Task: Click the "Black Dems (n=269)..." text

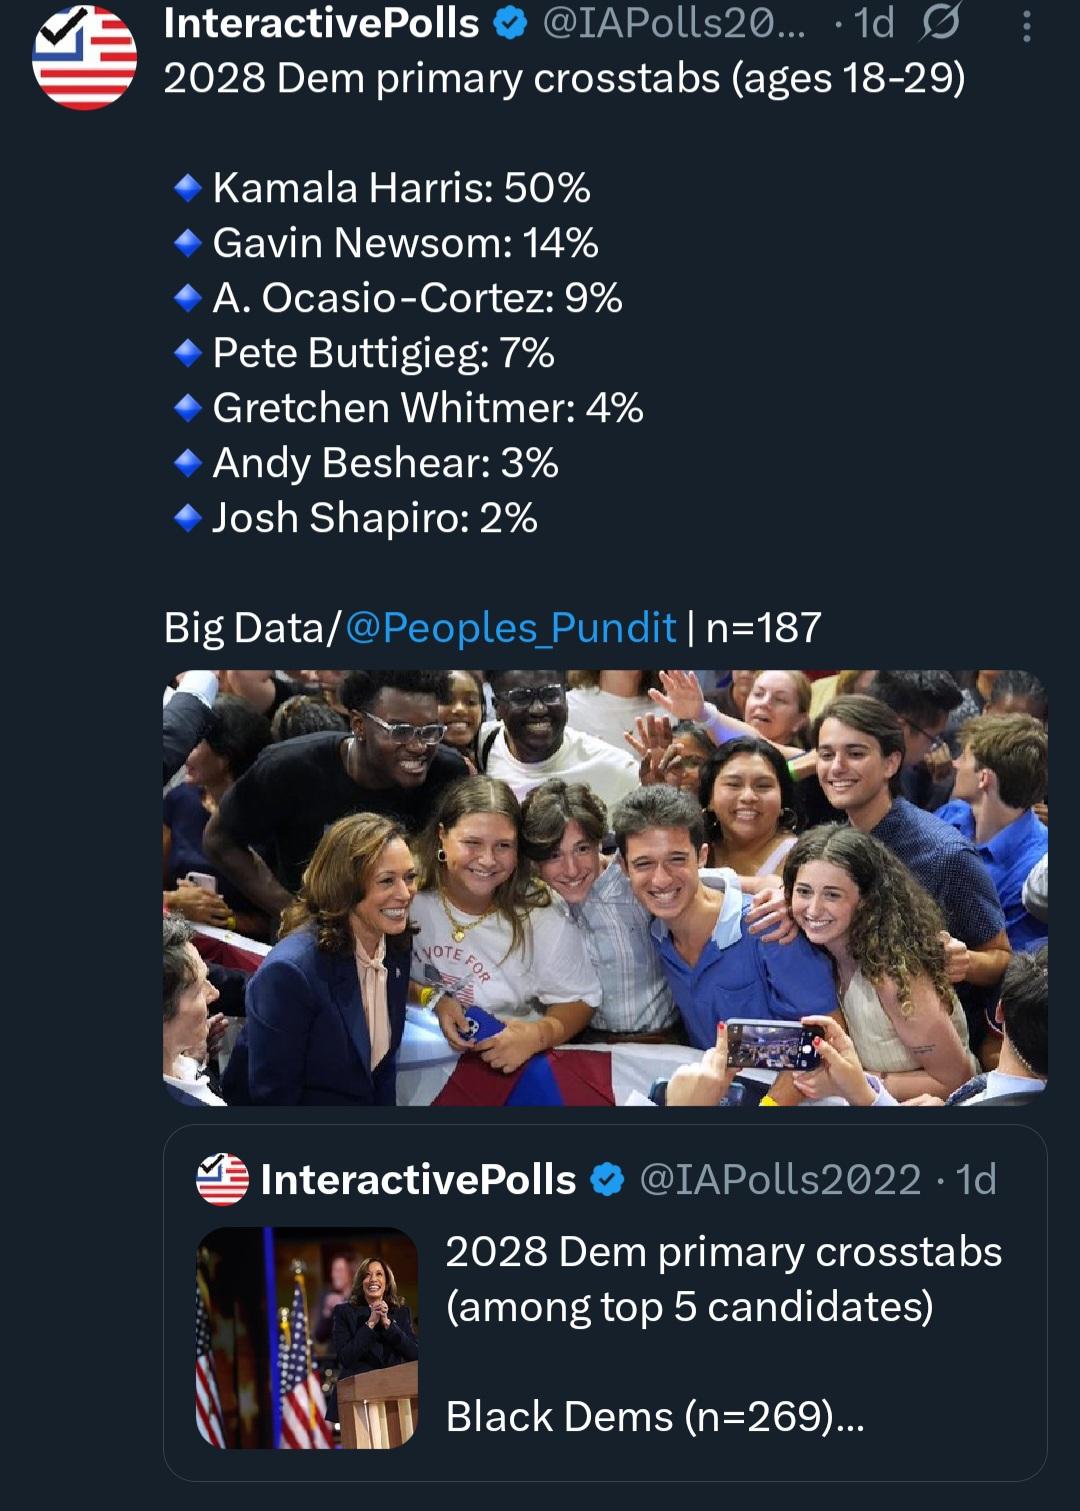Action: click(655, 1417)
